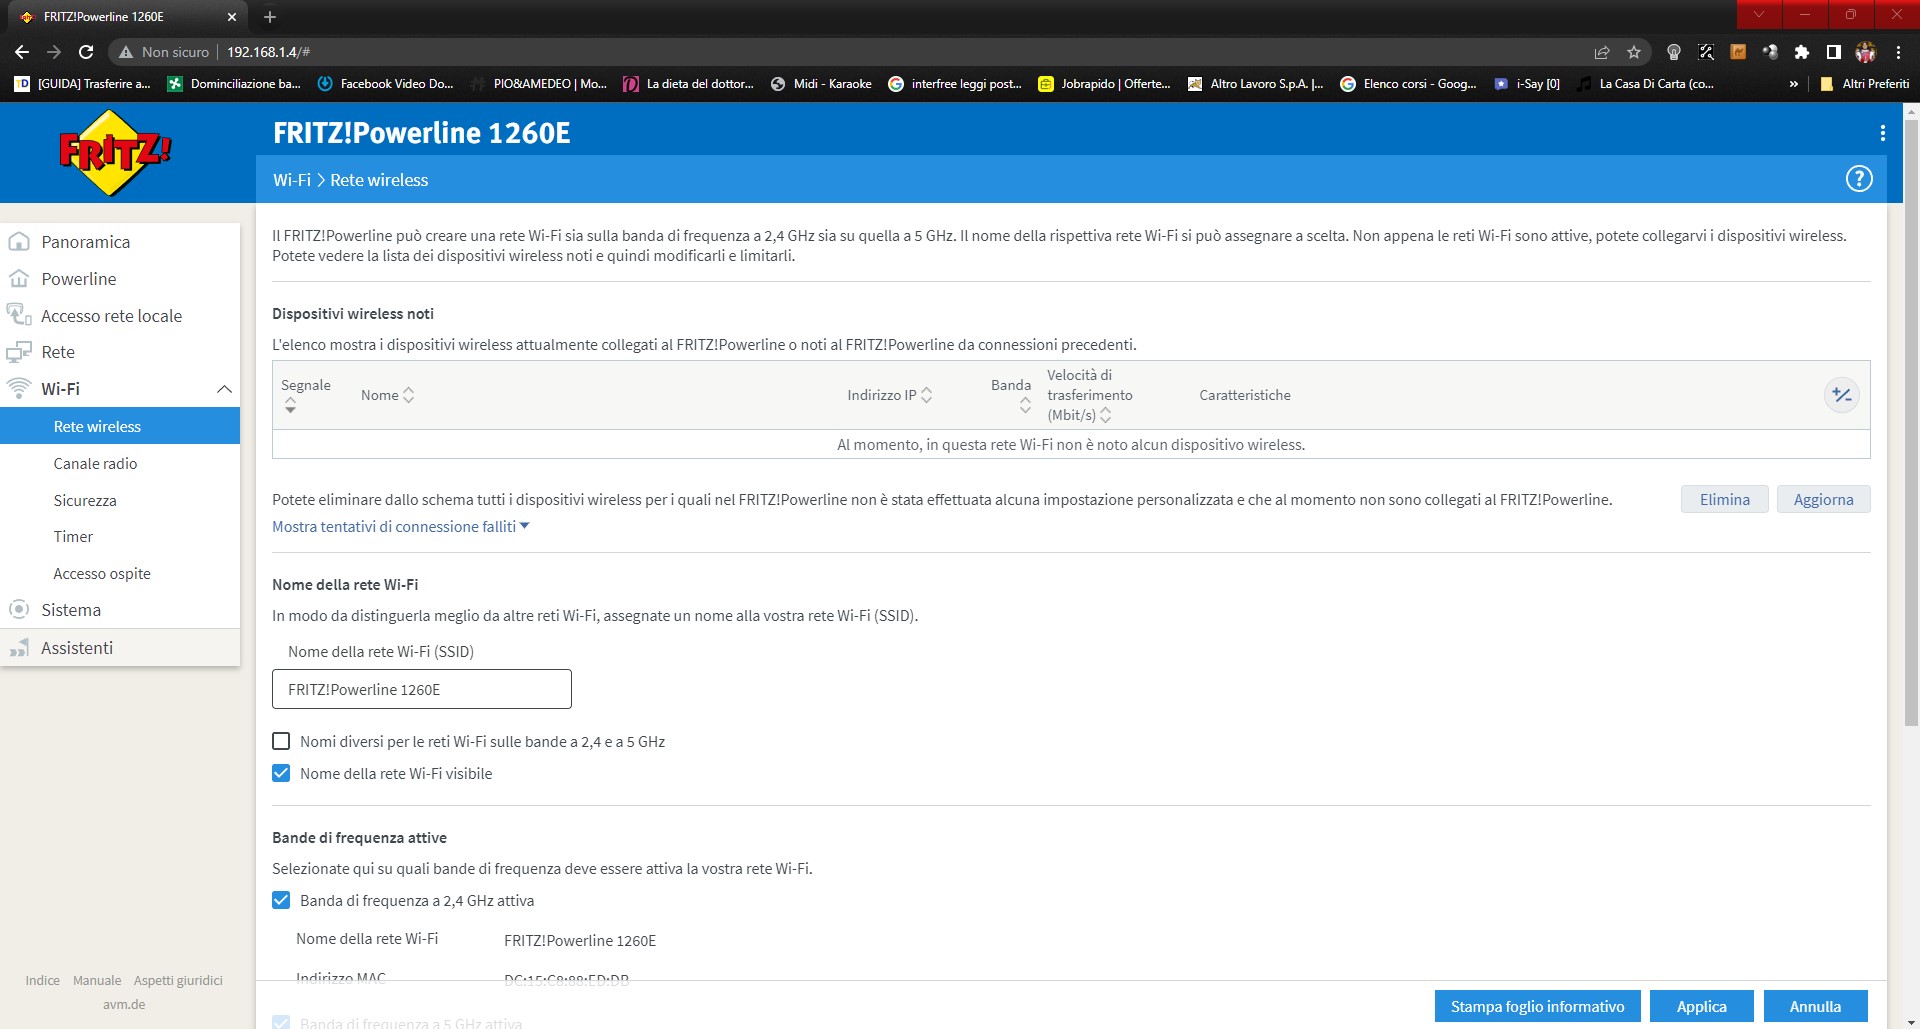Image resolution: width=1920 pixels, height=1029 pixels.
Task: Collapse the Wi-Fi sidebar section chevron
Action: click(x=224, y=389)
